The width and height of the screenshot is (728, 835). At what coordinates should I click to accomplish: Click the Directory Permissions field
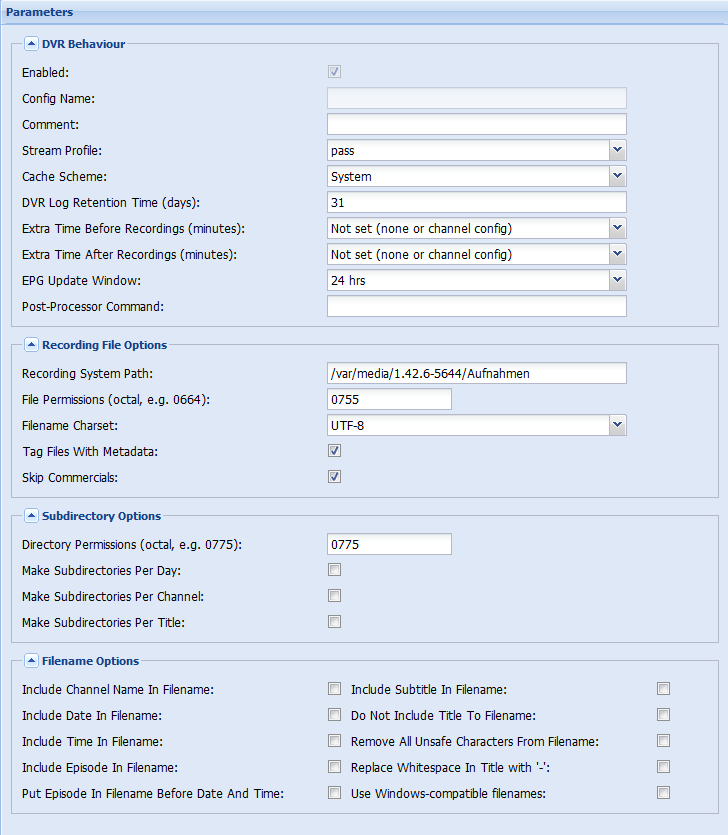[389, 544]
